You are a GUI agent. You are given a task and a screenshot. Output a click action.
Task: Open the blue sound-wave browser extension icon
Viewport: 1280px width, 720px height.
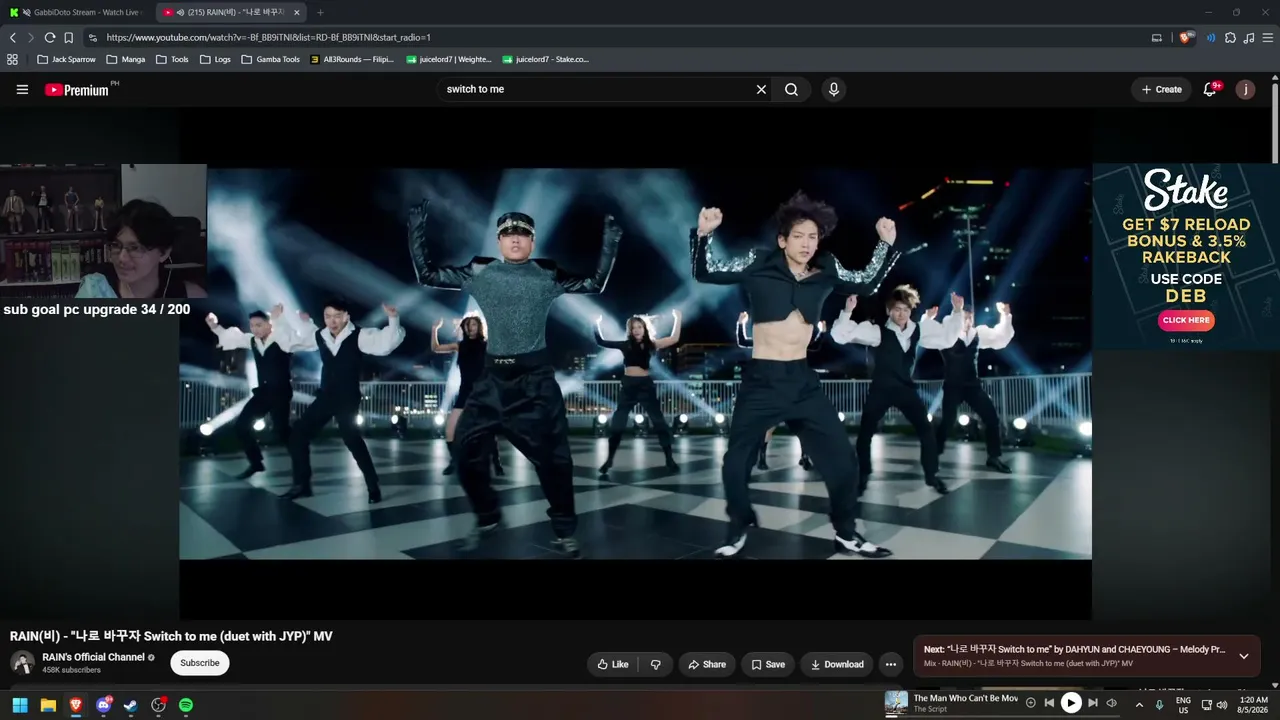[x=1211, y=38]
